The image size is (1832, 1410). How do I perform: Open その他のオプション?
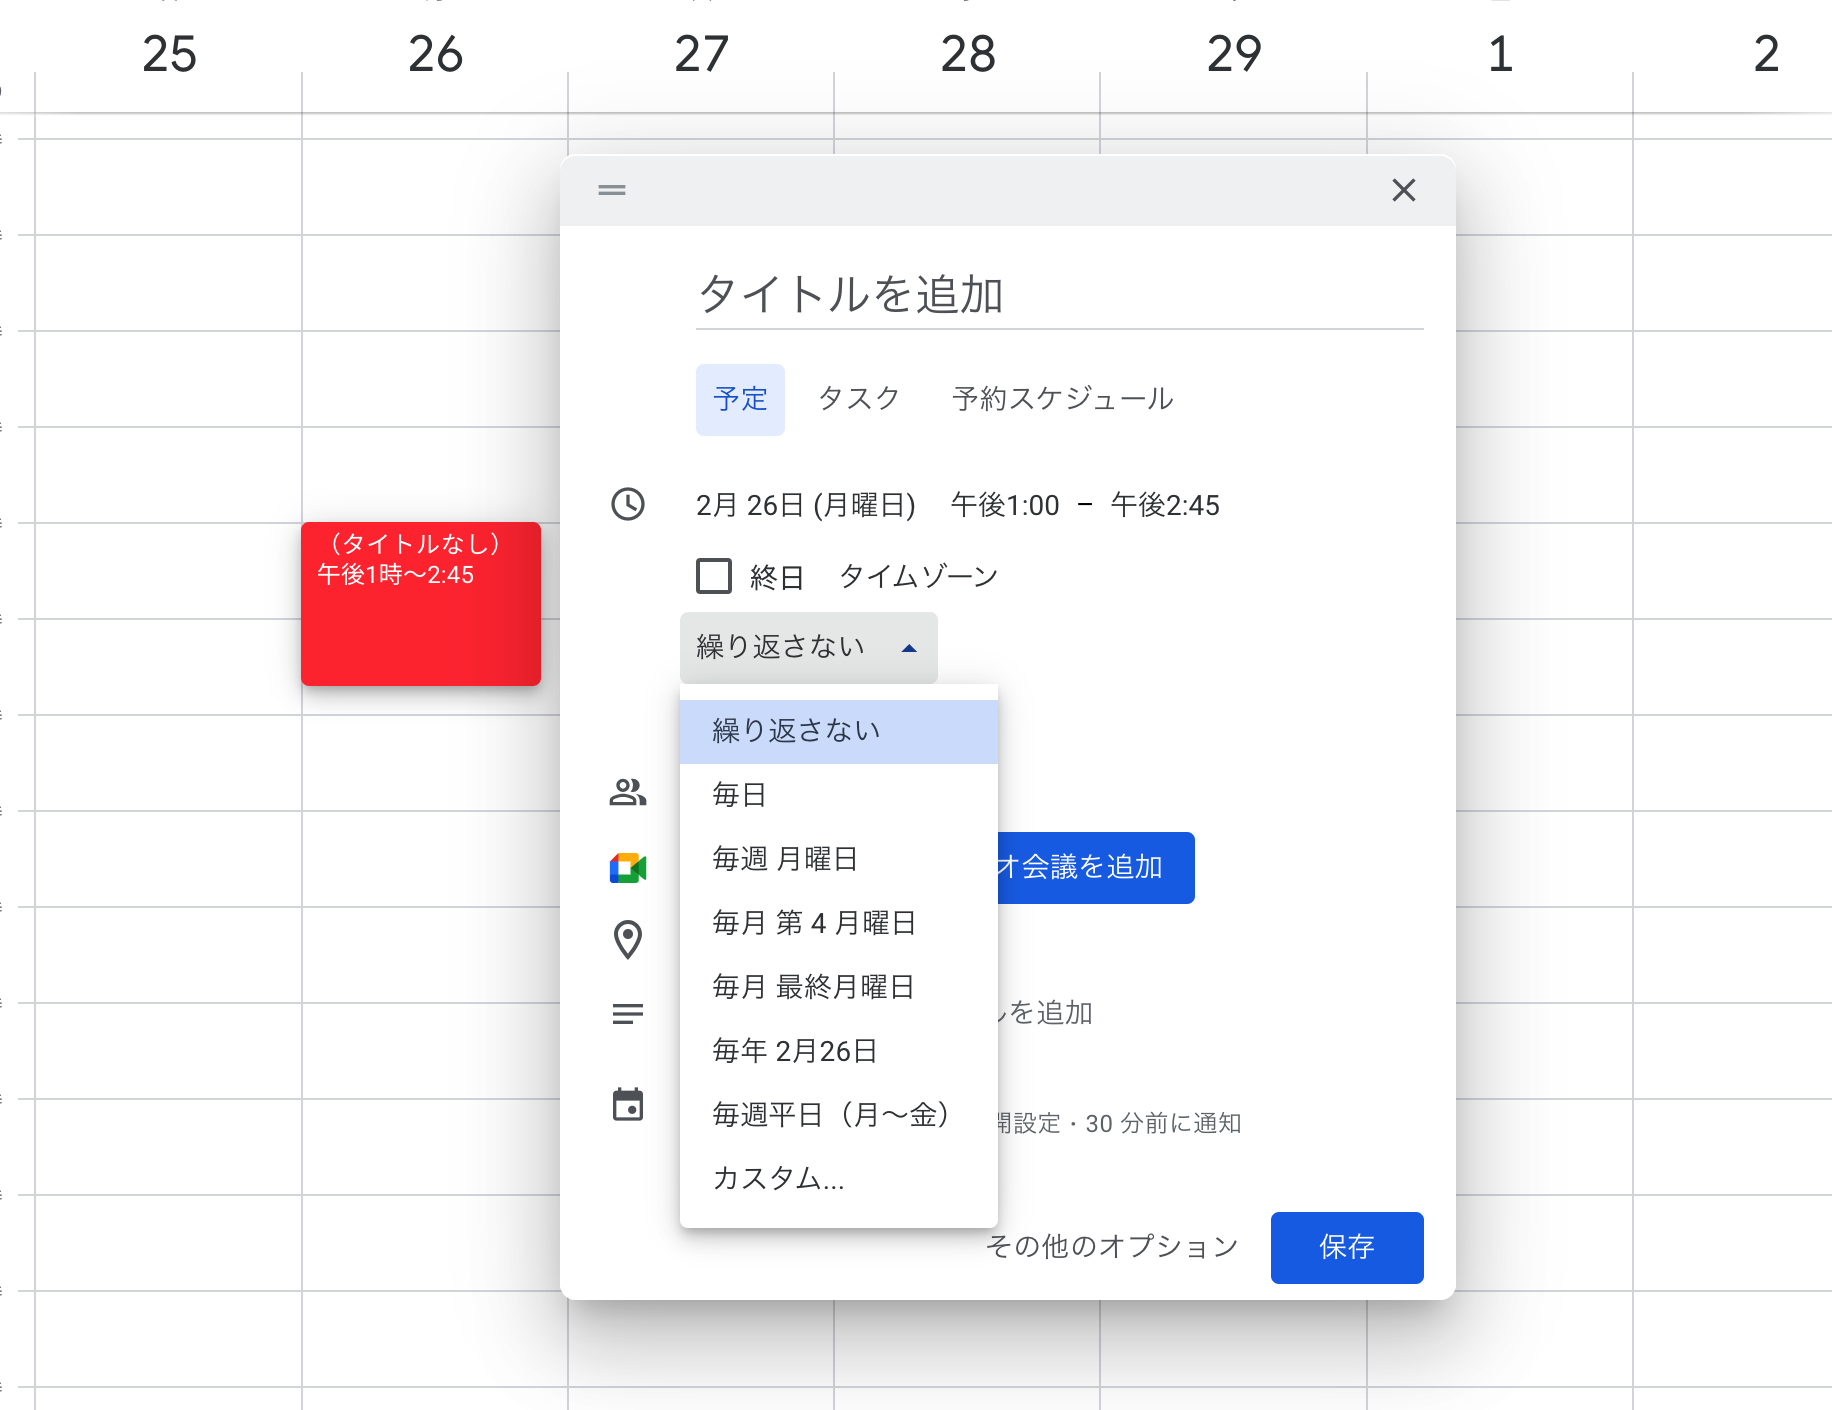(1112, 1247)
